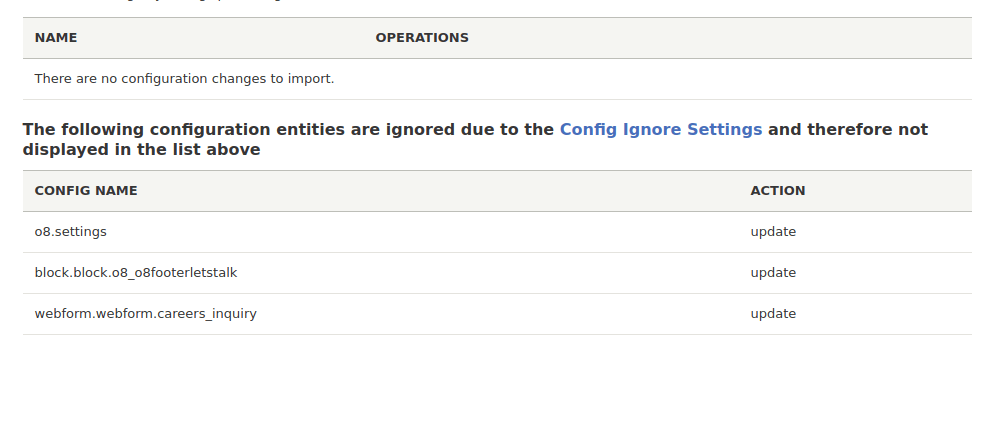
Task: Click the CONFIG NAME column header
Action: (x=86, y=191)
